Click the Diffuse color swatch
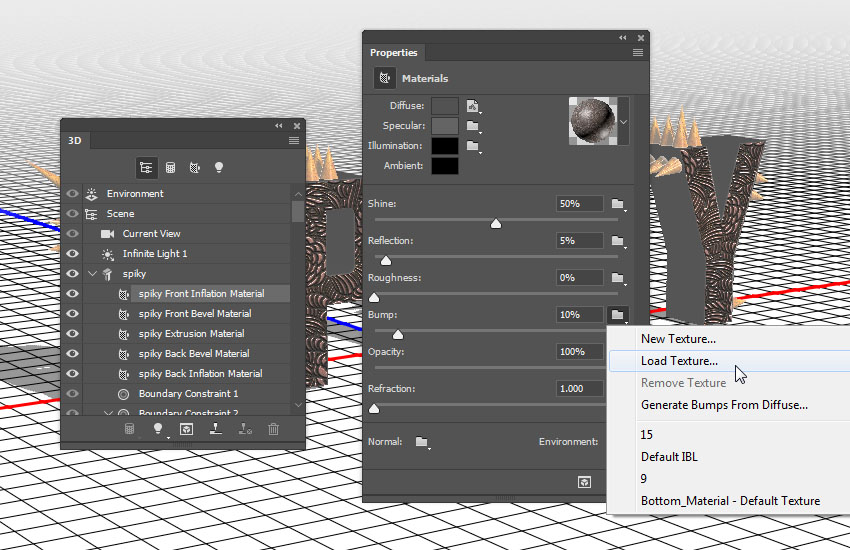Viewport: 850px width, 551px height. pos(445,106)
